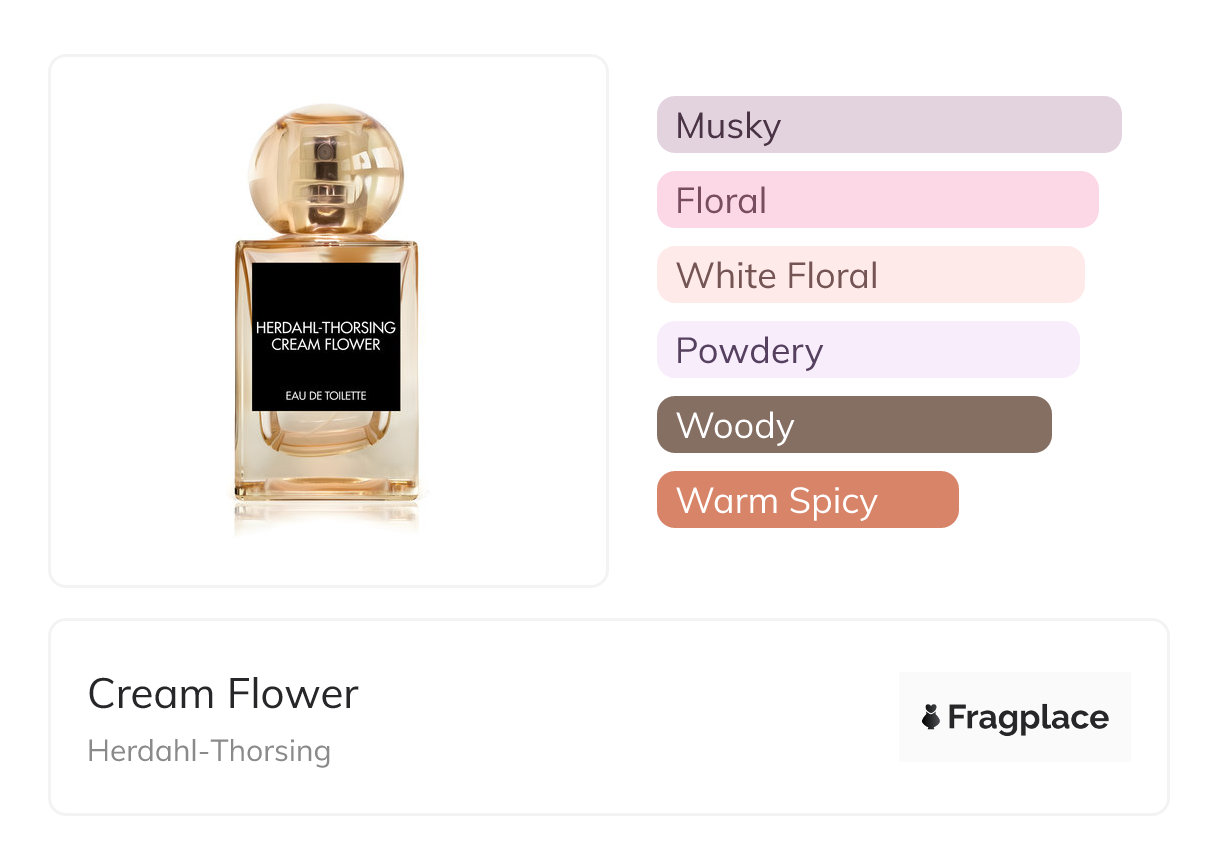Image resolution: width=1218 pixels, height=864 pixels.
Task: Click the "Warm Spicy" label text
Action: tap(776, 501)
